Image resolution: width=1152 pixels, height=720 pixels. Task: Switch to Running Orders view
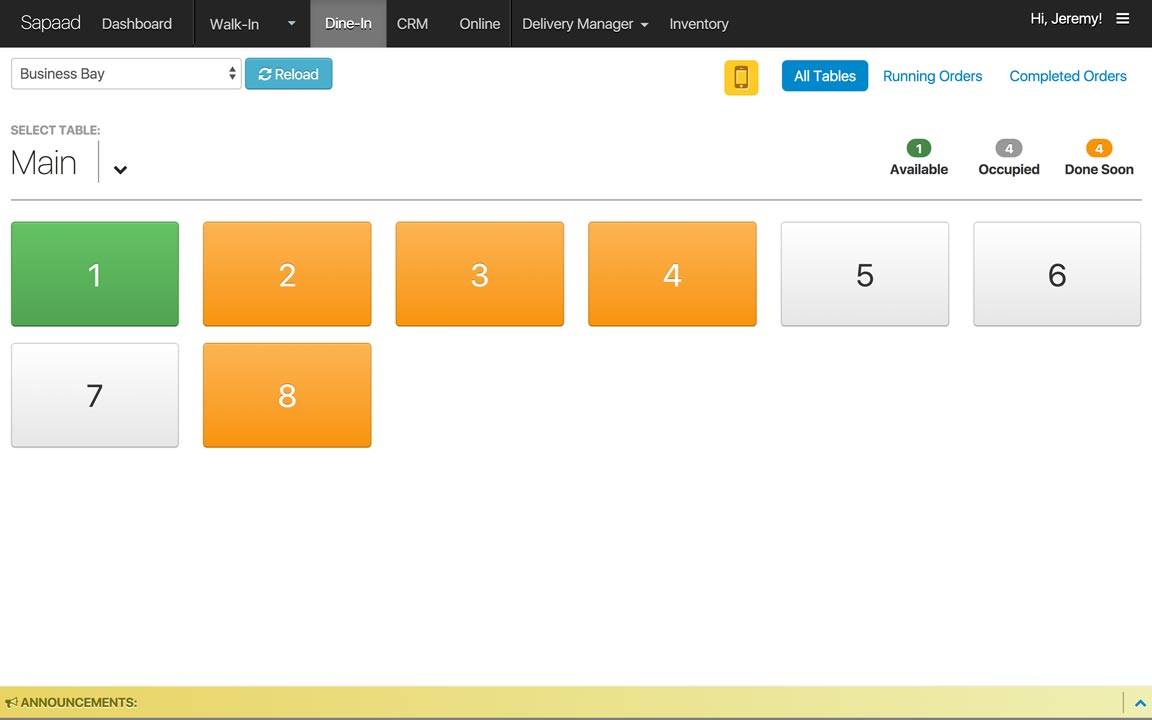pos(932,76)
